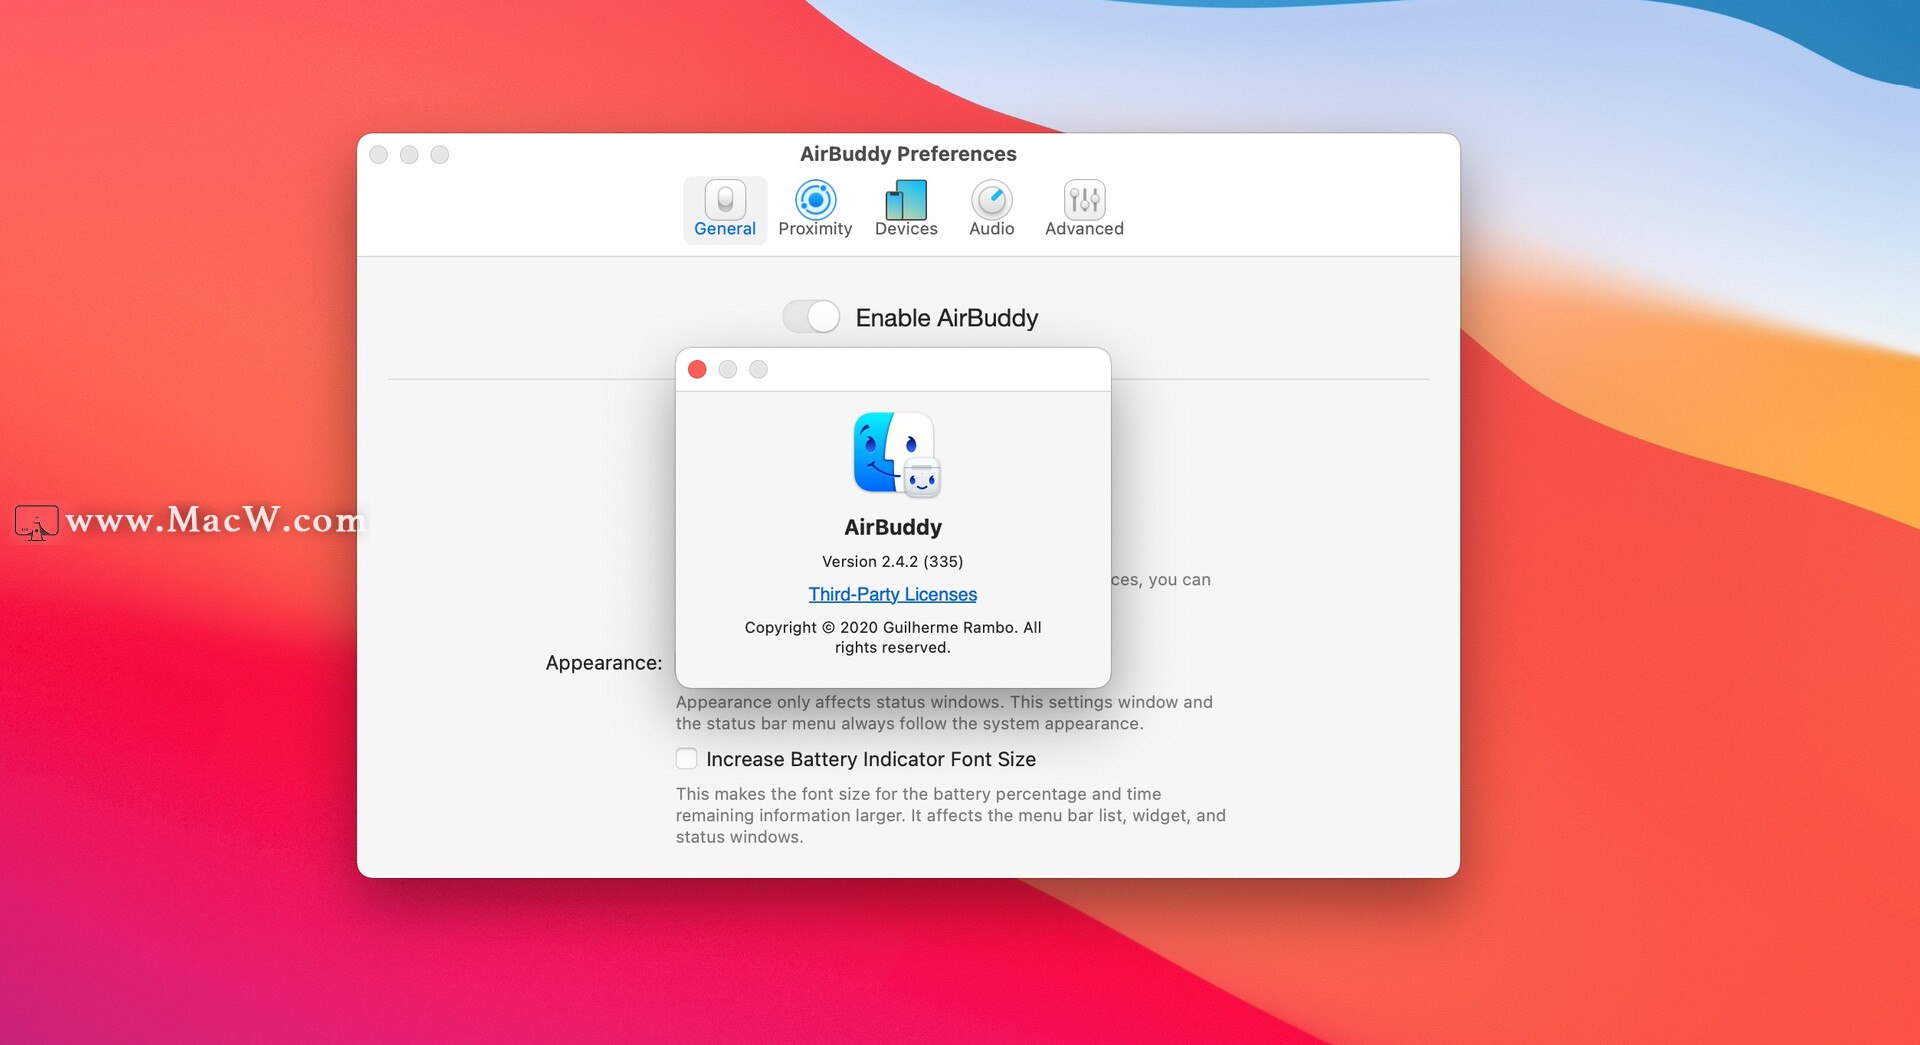The height and width of the screenshot is (1045, 1920).
Task: Click the gray zoom button of the about window
Action: pyautogui.click(x=759, y=370)
